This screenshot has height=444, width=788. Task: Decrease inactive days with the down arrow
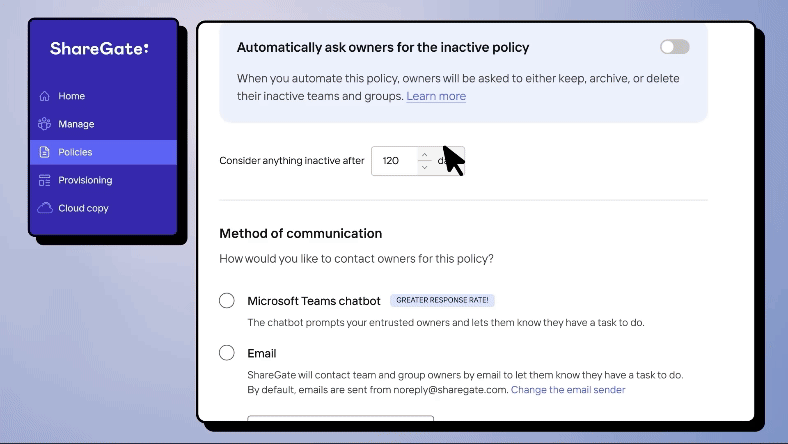425,167
